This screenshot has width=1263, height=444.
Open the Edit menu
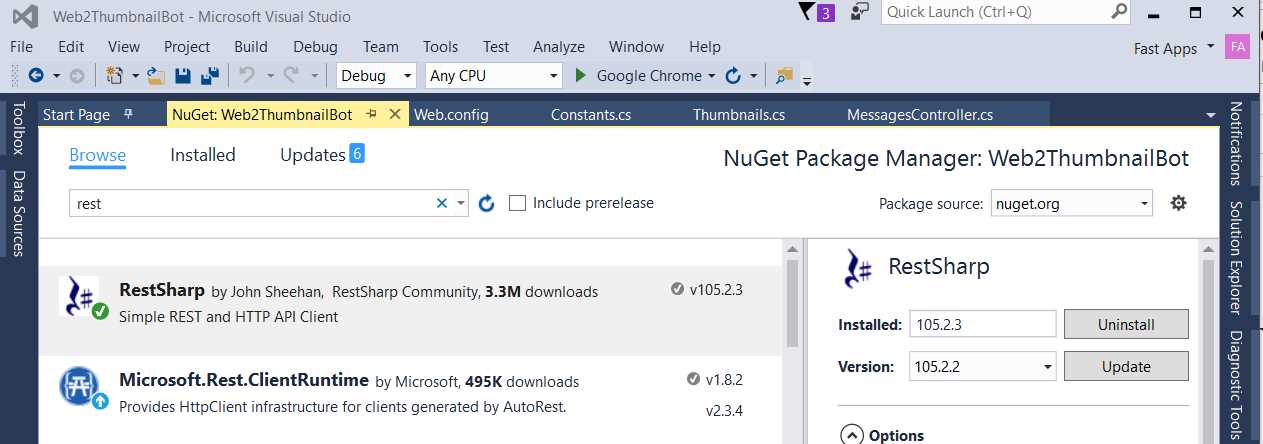pos(71,46)
